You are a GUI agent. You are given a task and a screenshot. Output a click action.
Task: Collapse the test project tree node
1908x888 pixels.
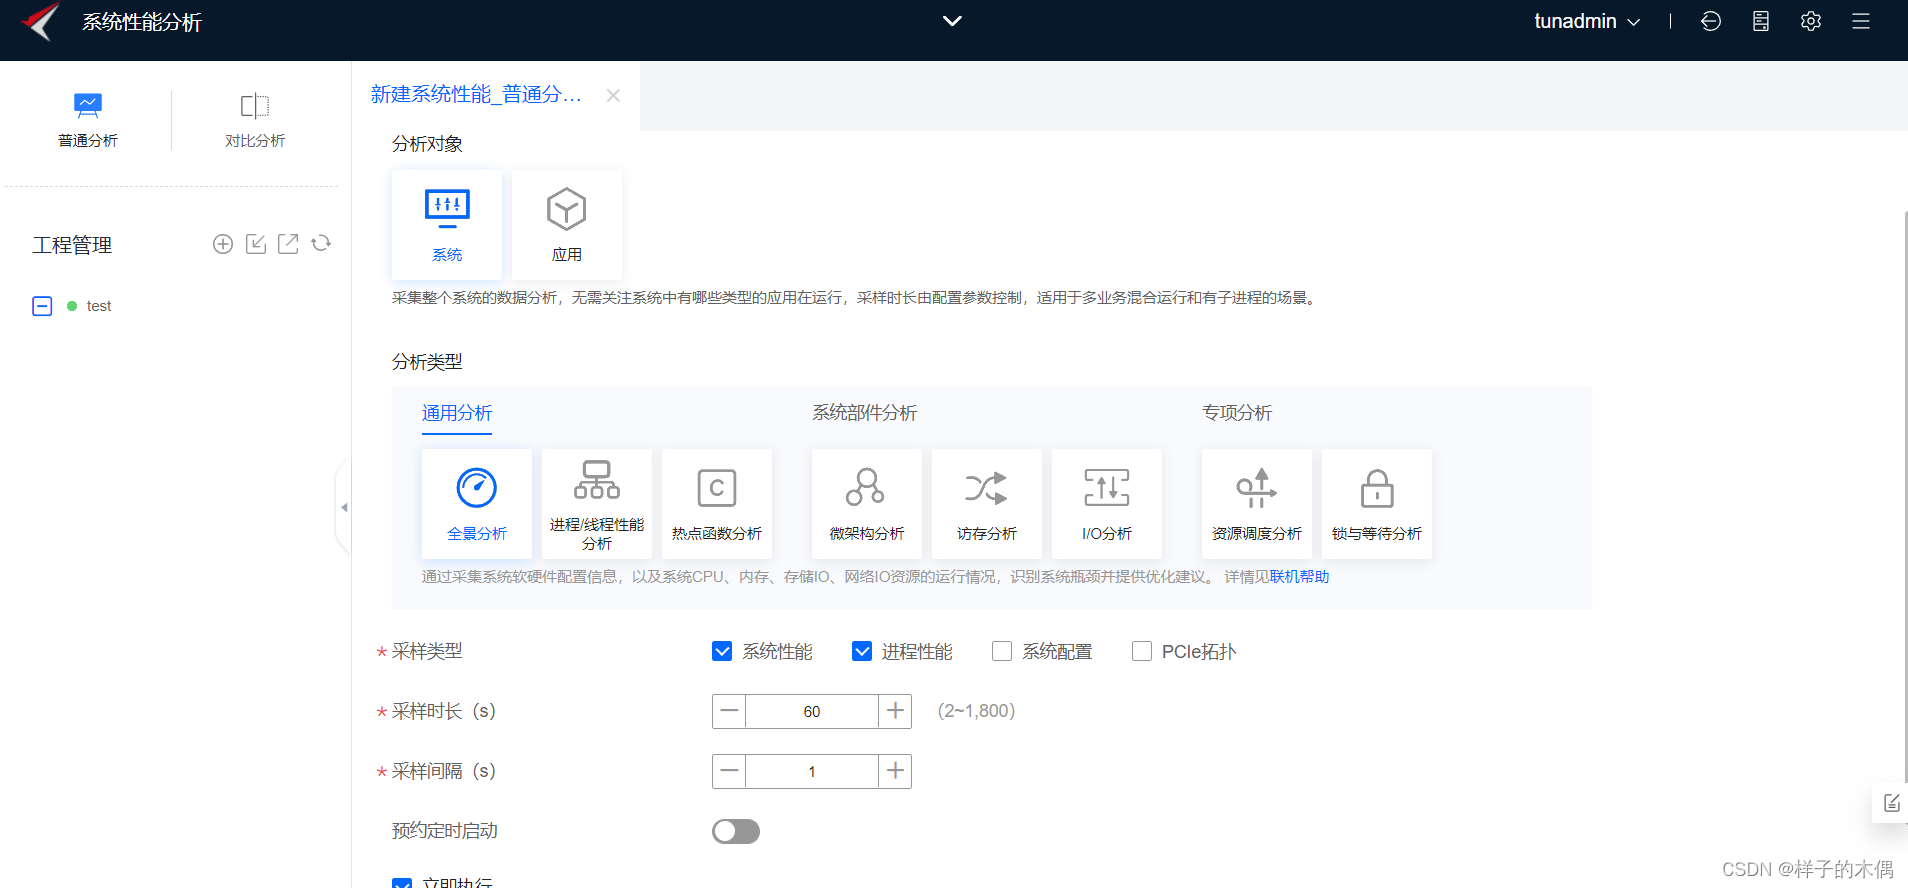point(42,306)
